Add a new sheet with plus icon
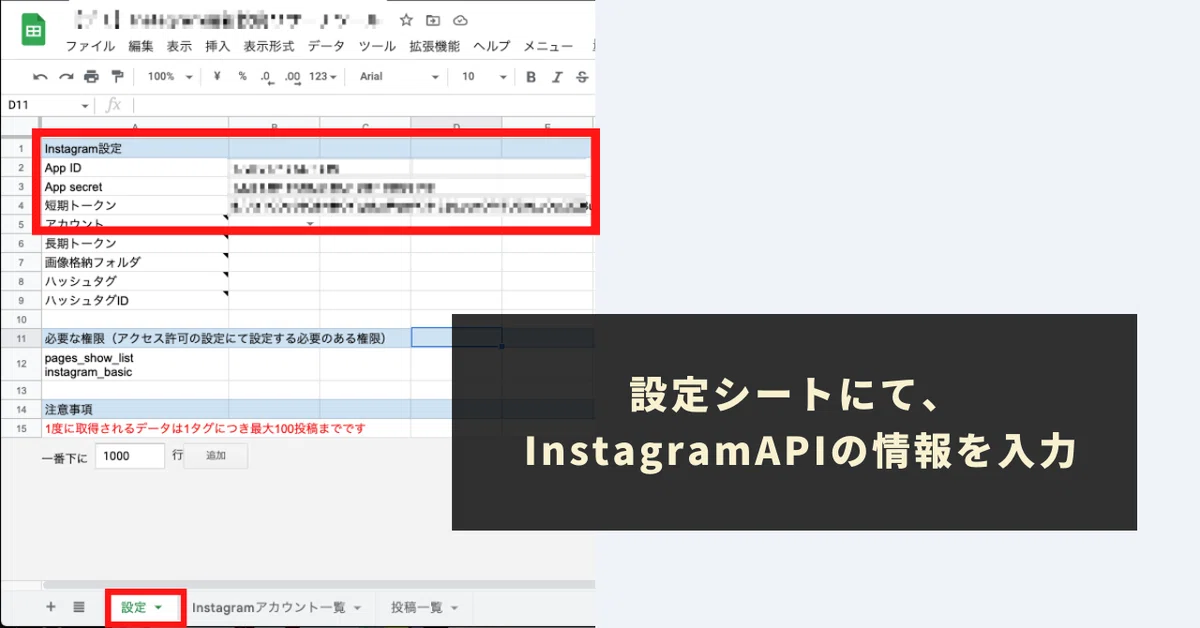 tap(51, 607)
